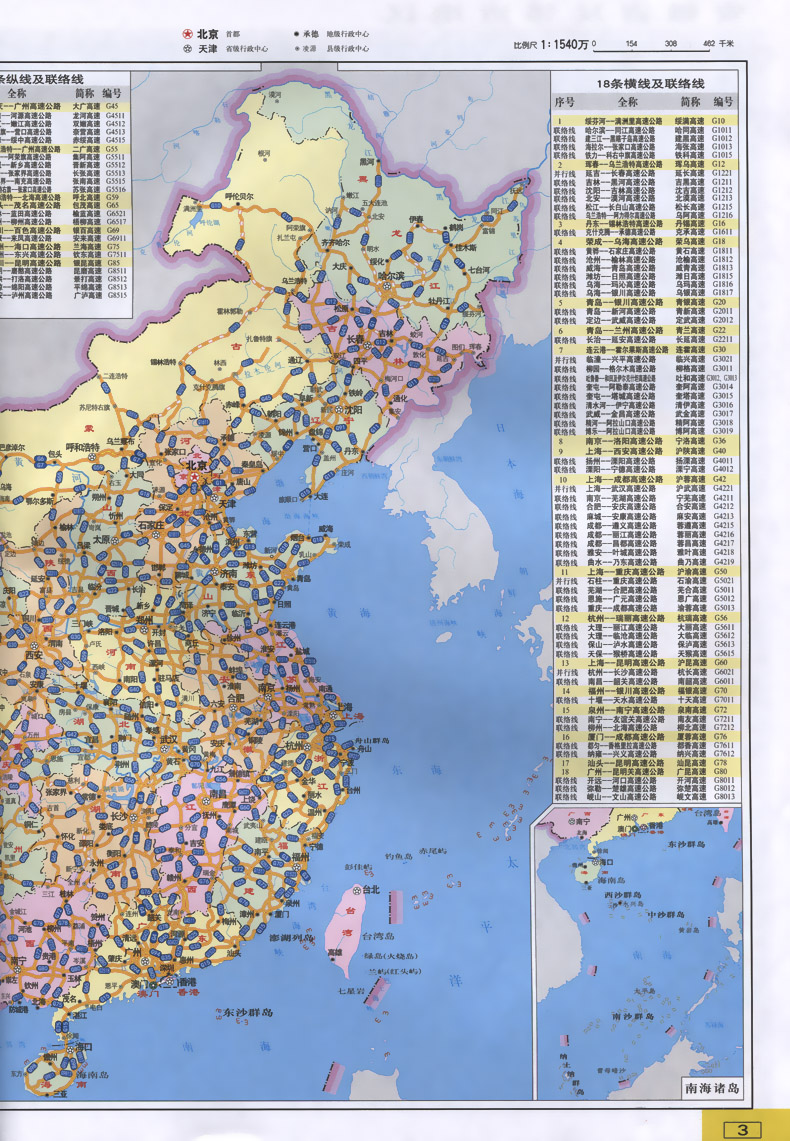
Task: Click the black dot symbol beside legend 承德
Action: (297, 33)
